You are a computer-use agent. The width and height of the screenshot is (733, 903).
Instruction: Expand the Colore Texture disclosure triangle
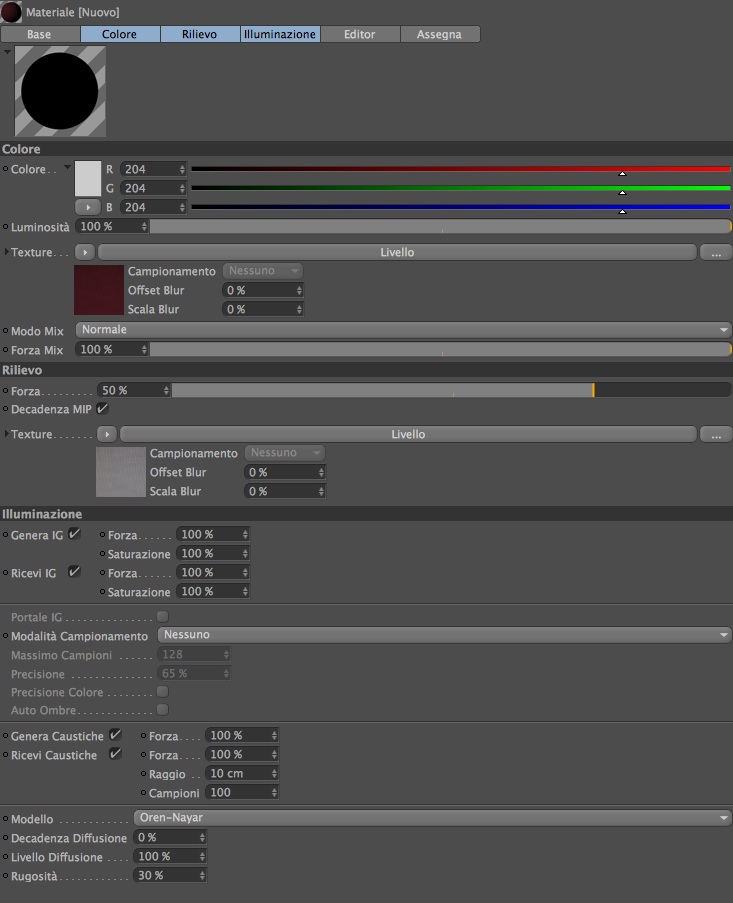pos(6,252)
